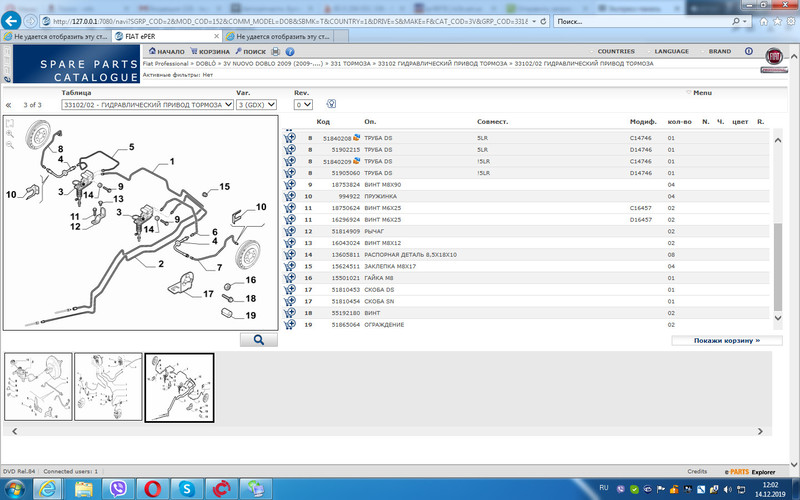Open the Rev. dropdown
Screen dimensions: 800x500
tap(303, 105)
